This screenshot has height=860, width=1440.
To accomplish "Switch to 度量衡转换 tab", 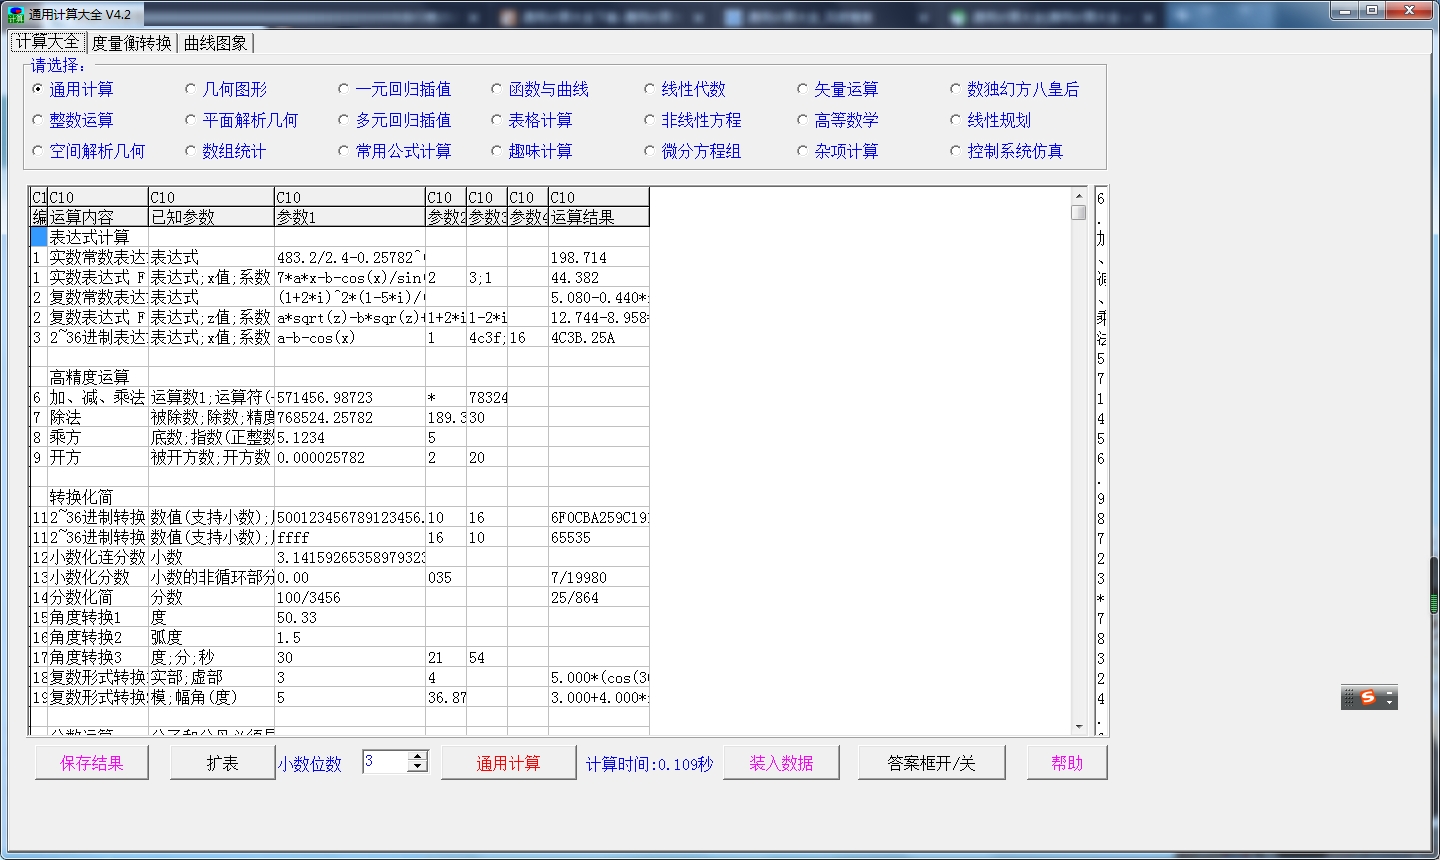I will (131, 43).
